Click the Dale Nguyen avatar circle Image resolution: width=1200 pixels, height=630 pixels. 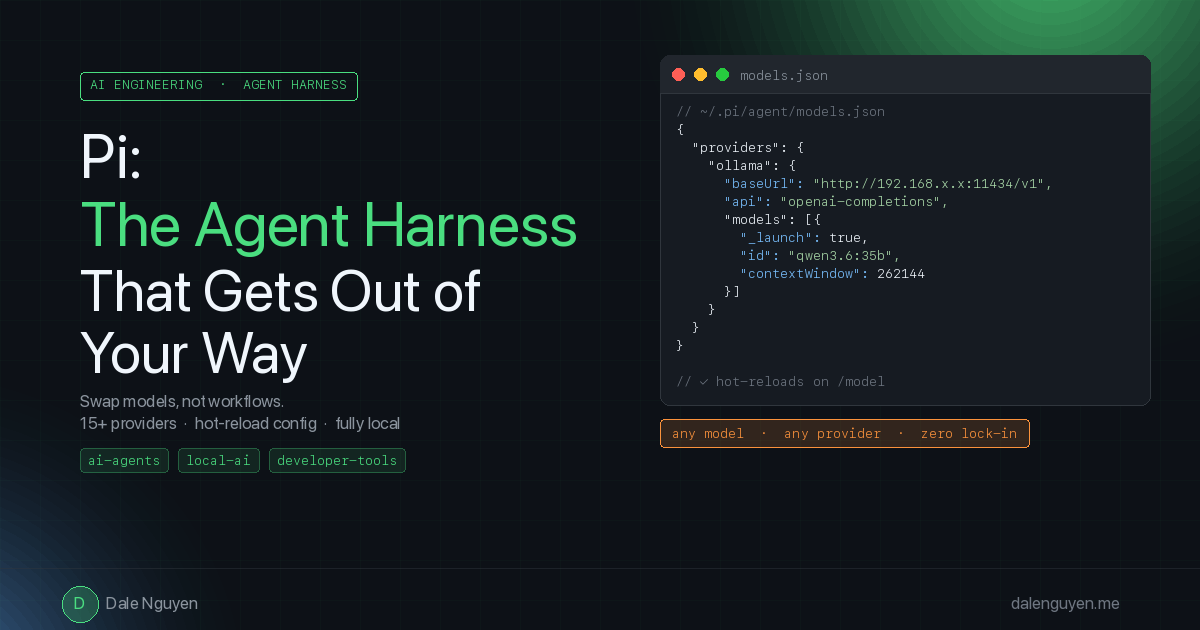click(80, 604)
